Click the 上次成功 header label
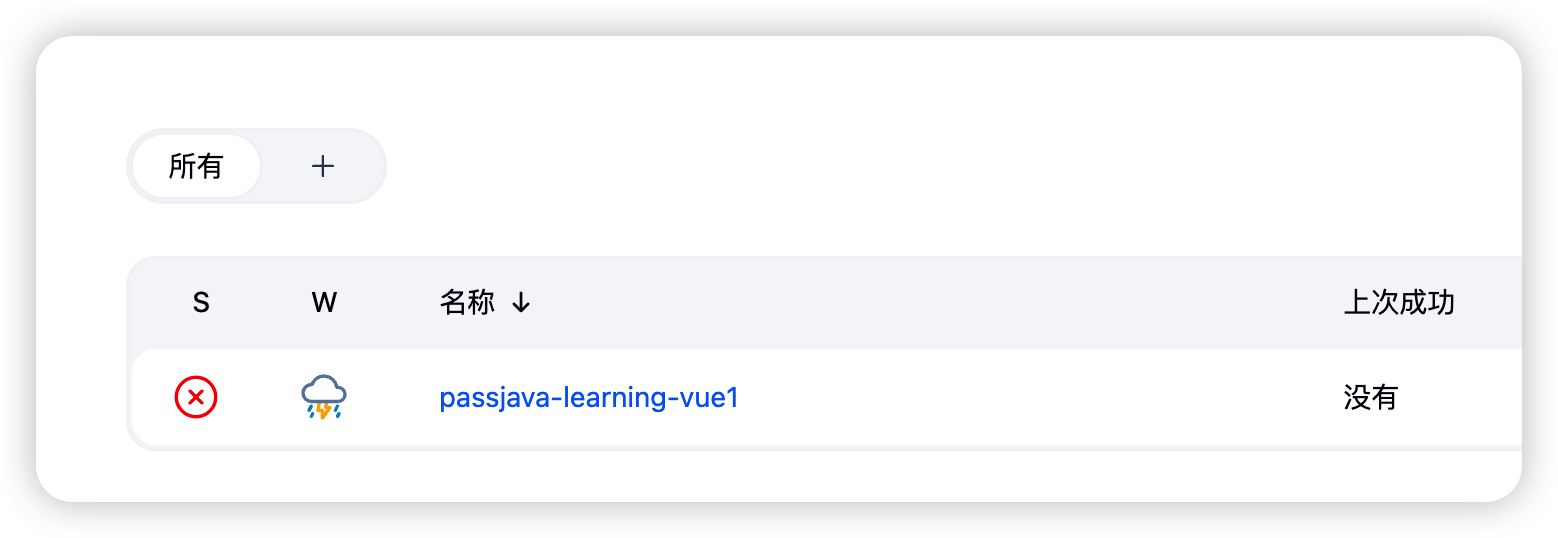This screenshot has width=1558, height=538. tap(1398, 303)
